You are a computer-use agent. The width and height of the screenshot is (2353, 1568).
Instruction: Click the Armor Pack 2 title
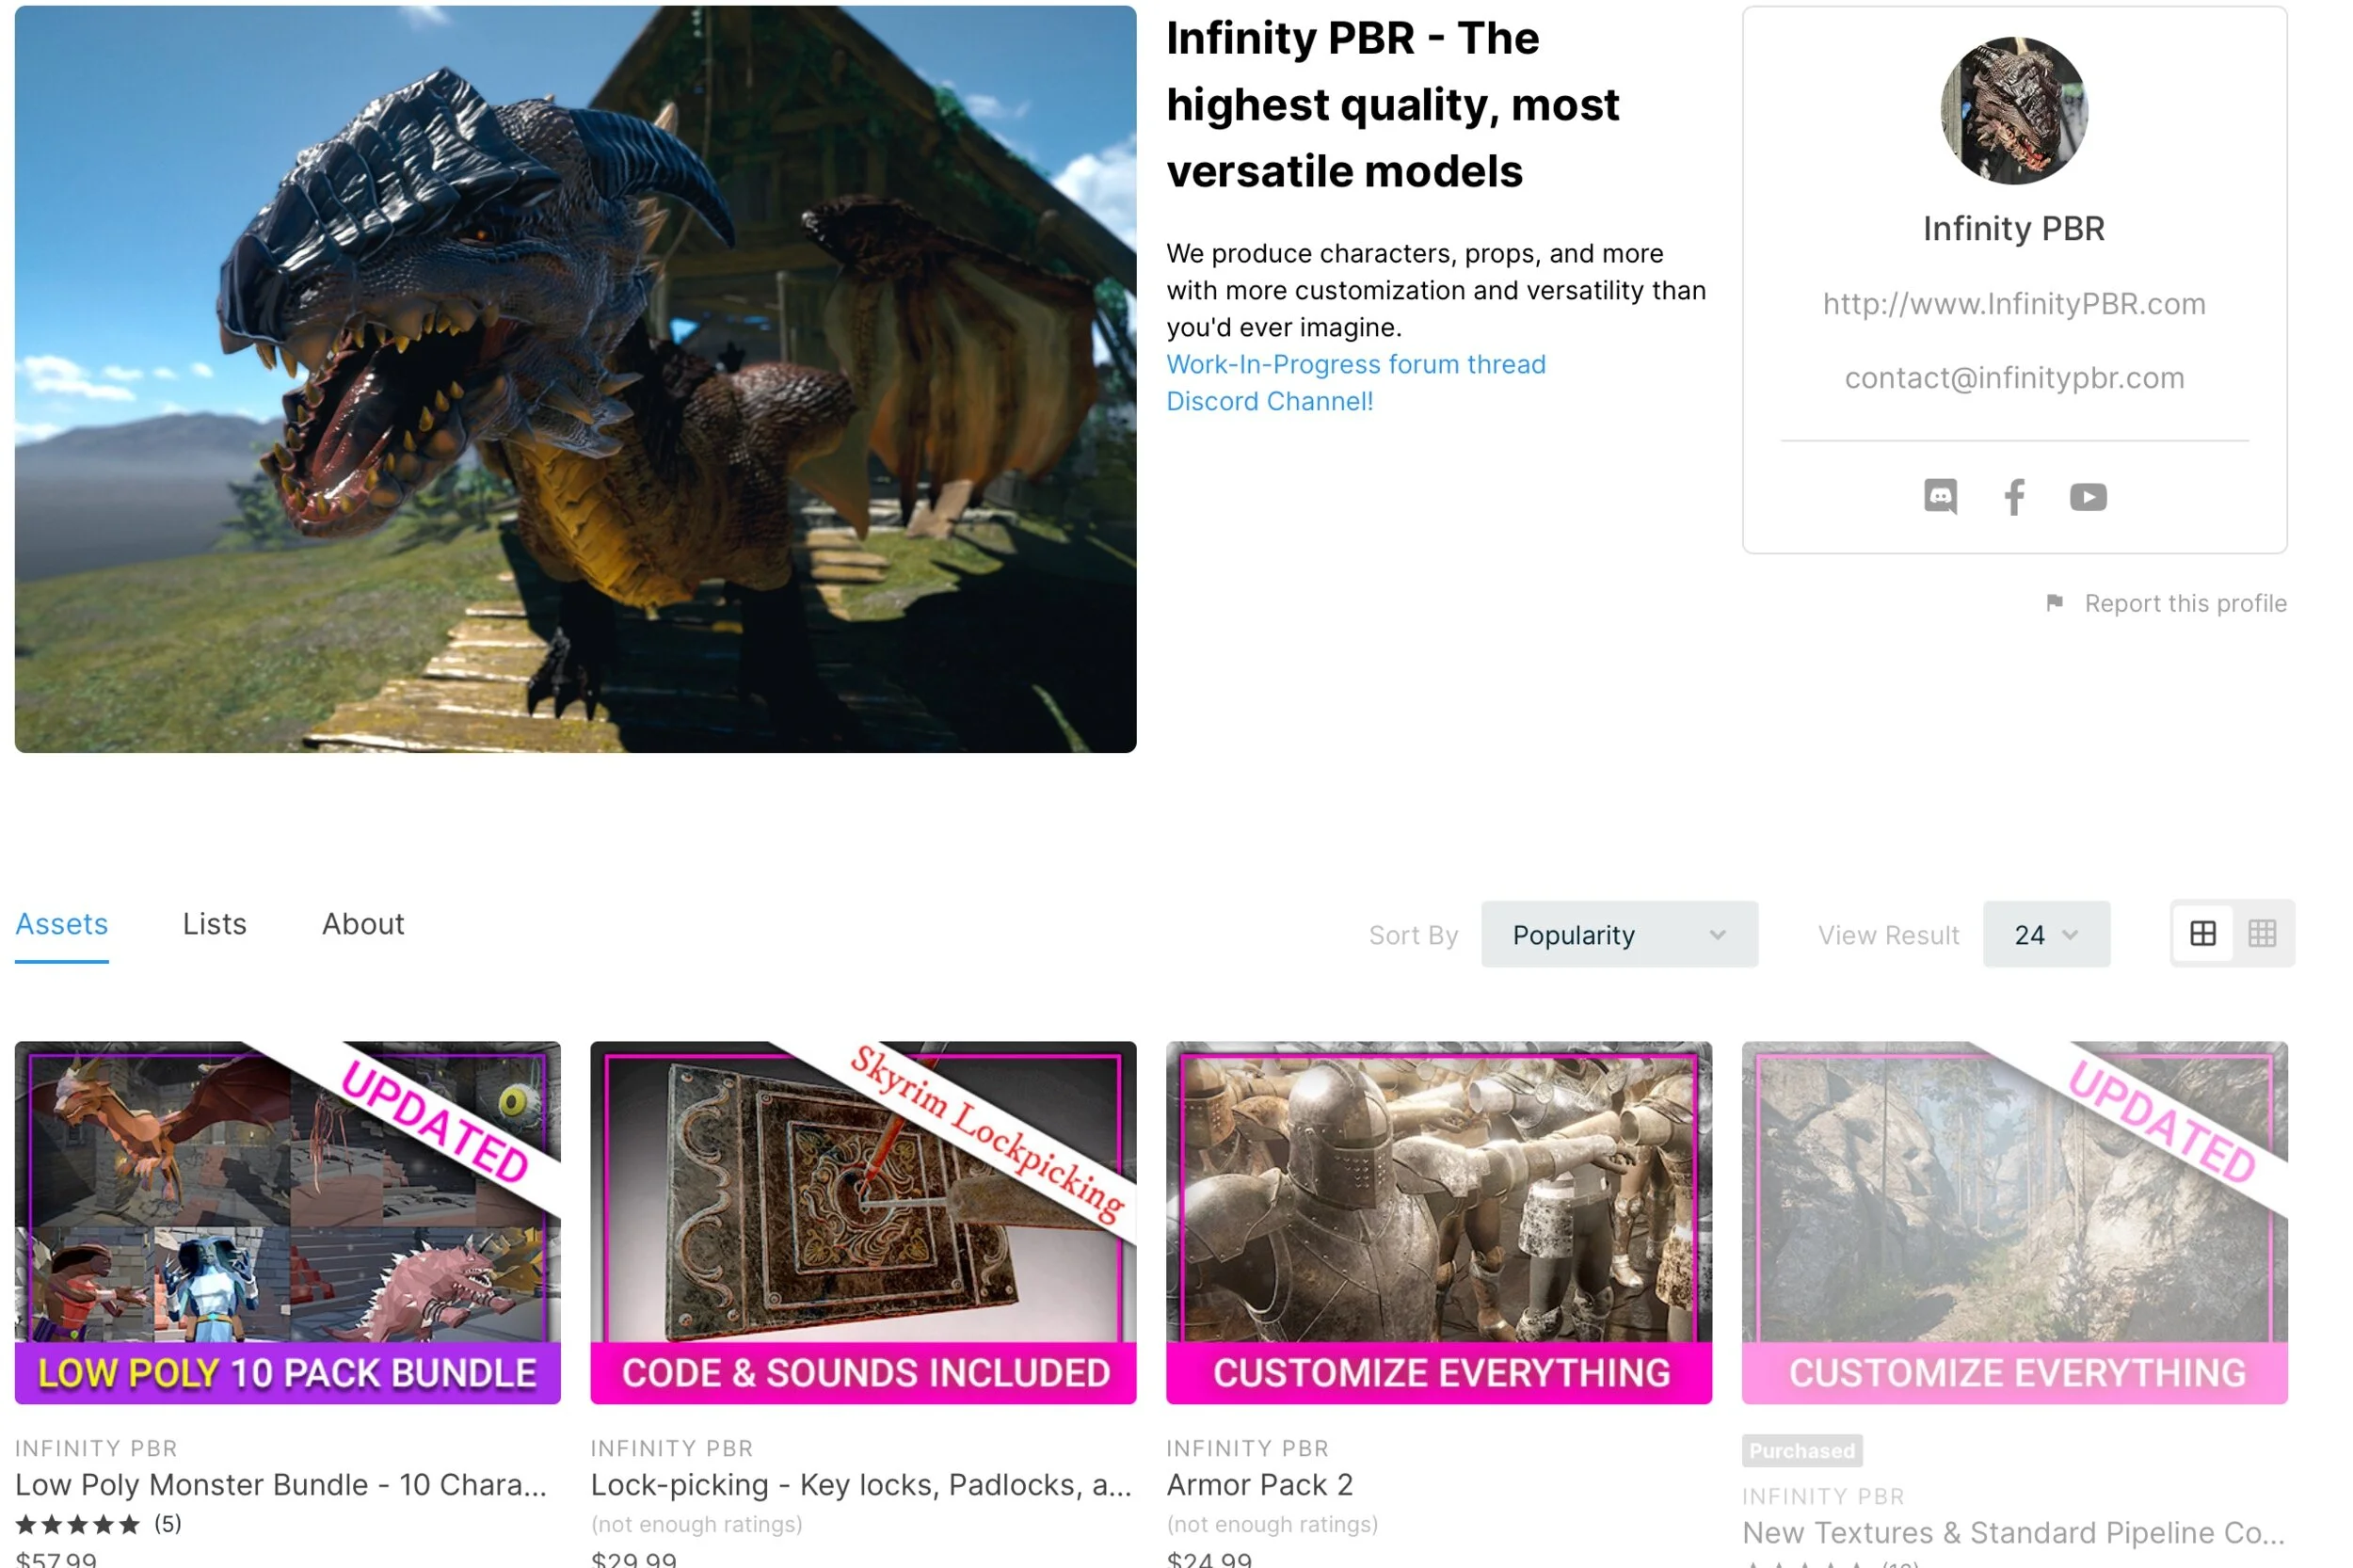(x=1259, y=1484)
